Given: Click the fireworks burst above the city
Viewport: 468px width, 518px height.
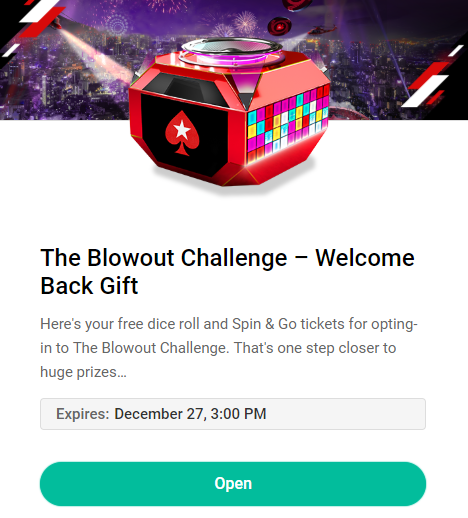Looking at the screenshot, I should [245, 22].
